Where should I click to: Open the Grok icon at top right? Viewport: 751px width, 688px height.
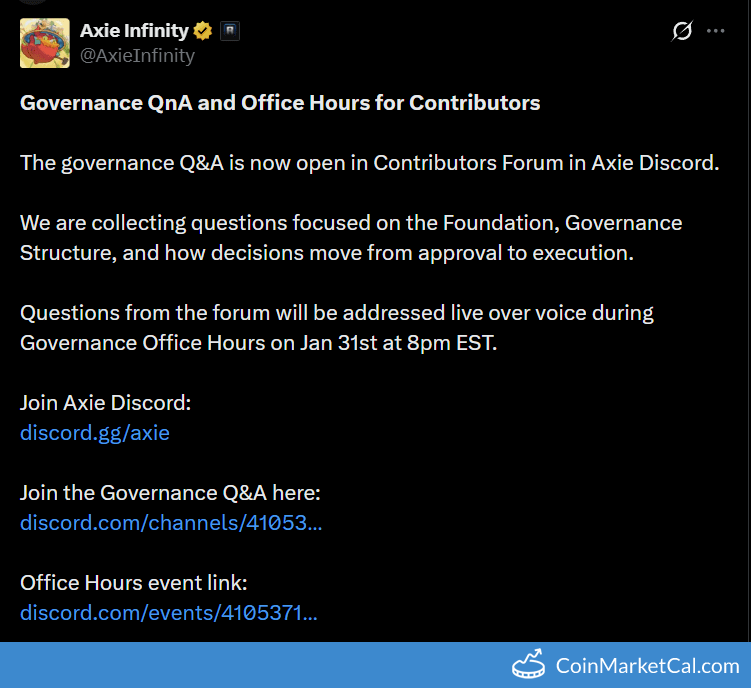[x=682, y=31]
